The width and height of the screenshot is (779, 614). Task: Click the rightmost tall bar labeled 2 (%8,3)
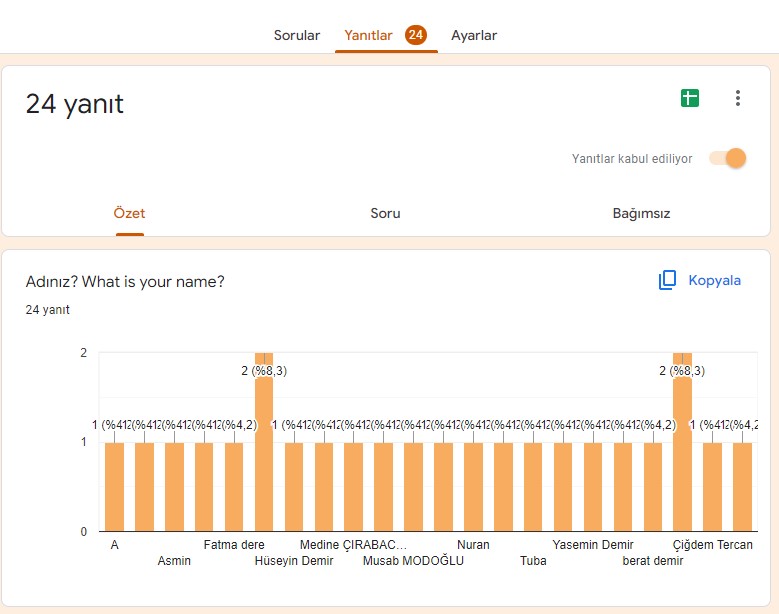pyautogui.click(x=682, y=450)
